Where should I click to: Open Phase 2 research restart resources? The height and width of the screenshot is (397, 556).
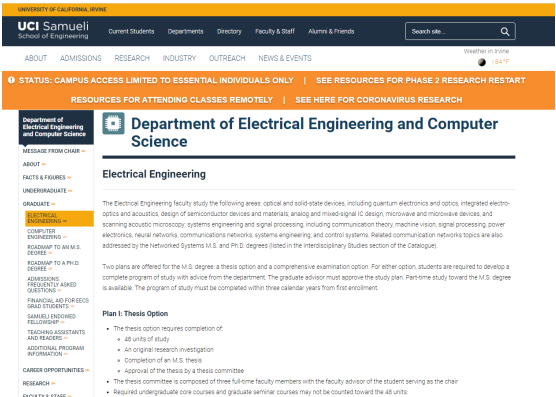[421, 80]
